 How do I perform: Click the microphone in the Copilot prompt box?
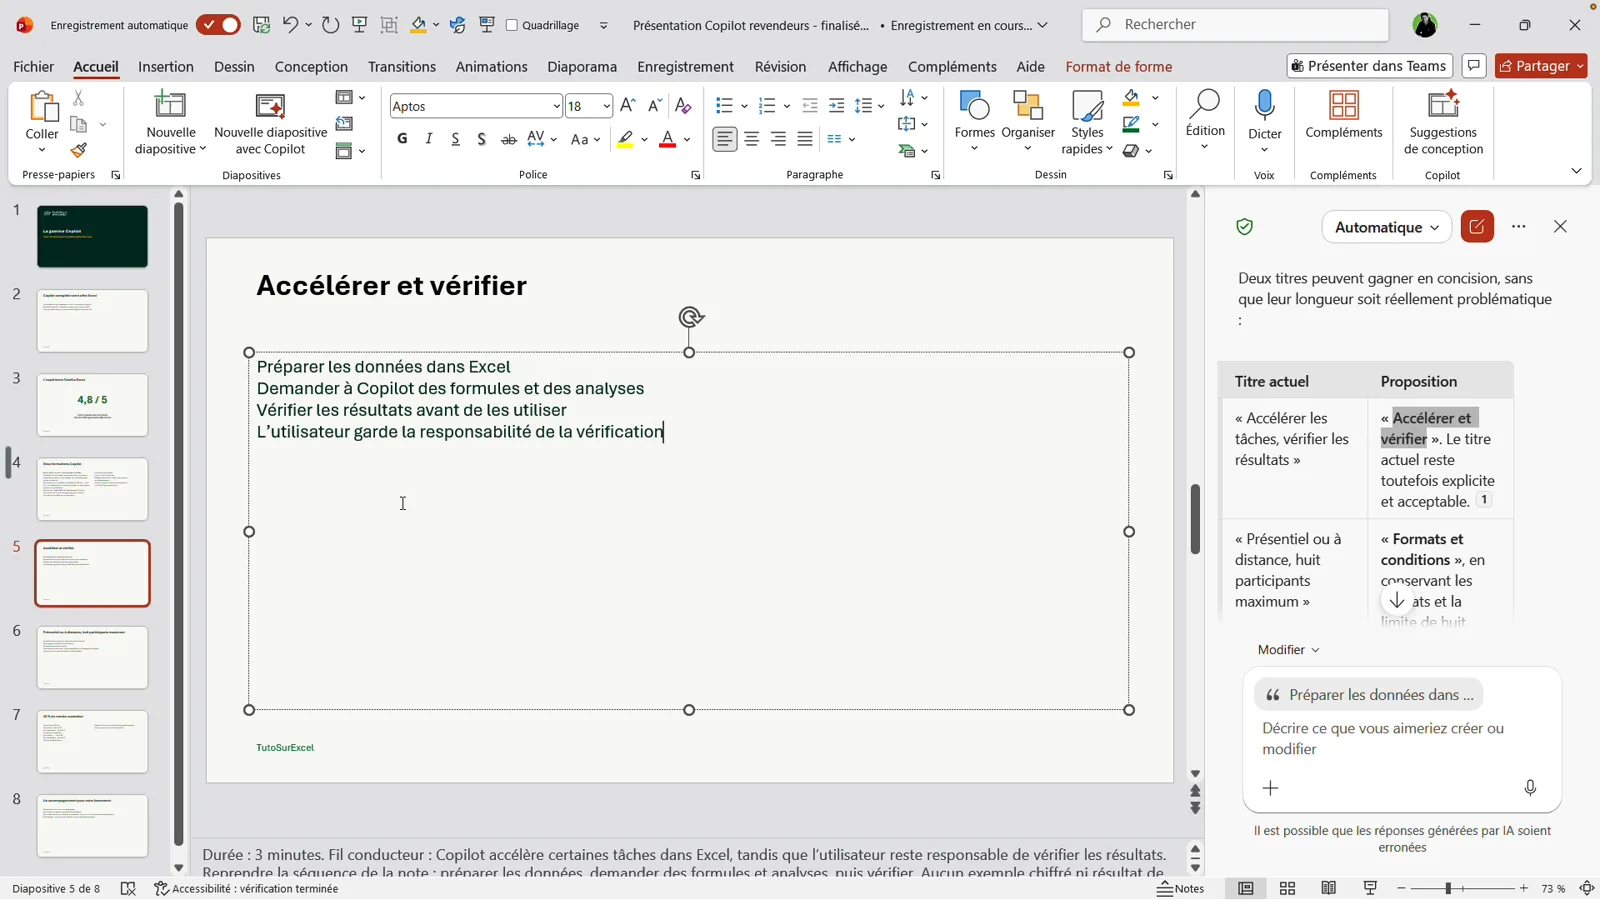click(1530, 788)
